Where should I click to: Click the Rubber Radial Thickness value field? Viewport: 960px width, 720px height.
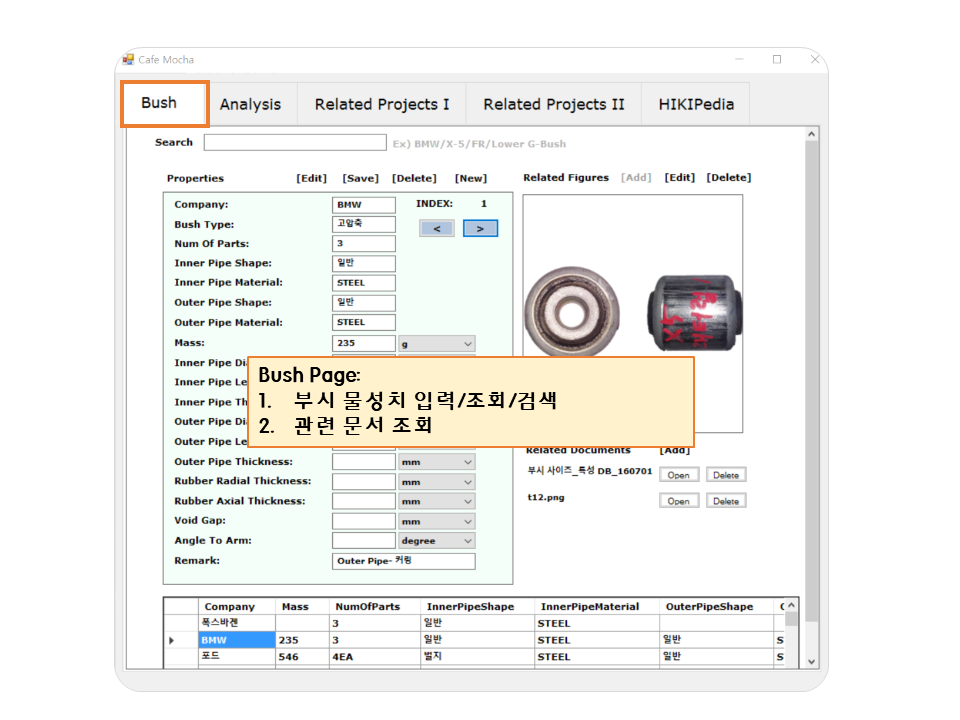pyautogui.click(x=364, y=482)
